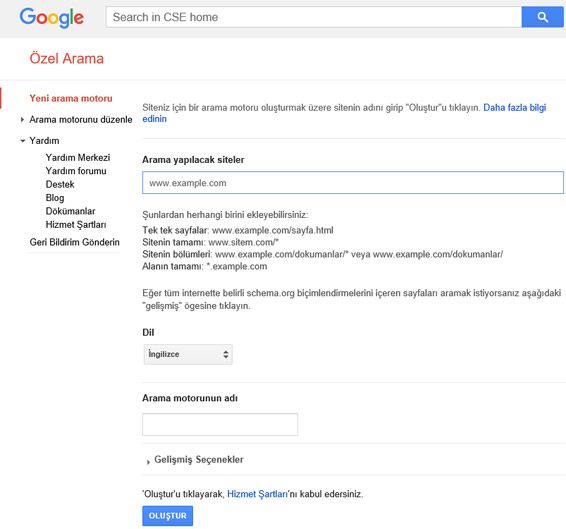The image size is (566, 529).
Task: Open Yardım forumu link
Action: 76,171
